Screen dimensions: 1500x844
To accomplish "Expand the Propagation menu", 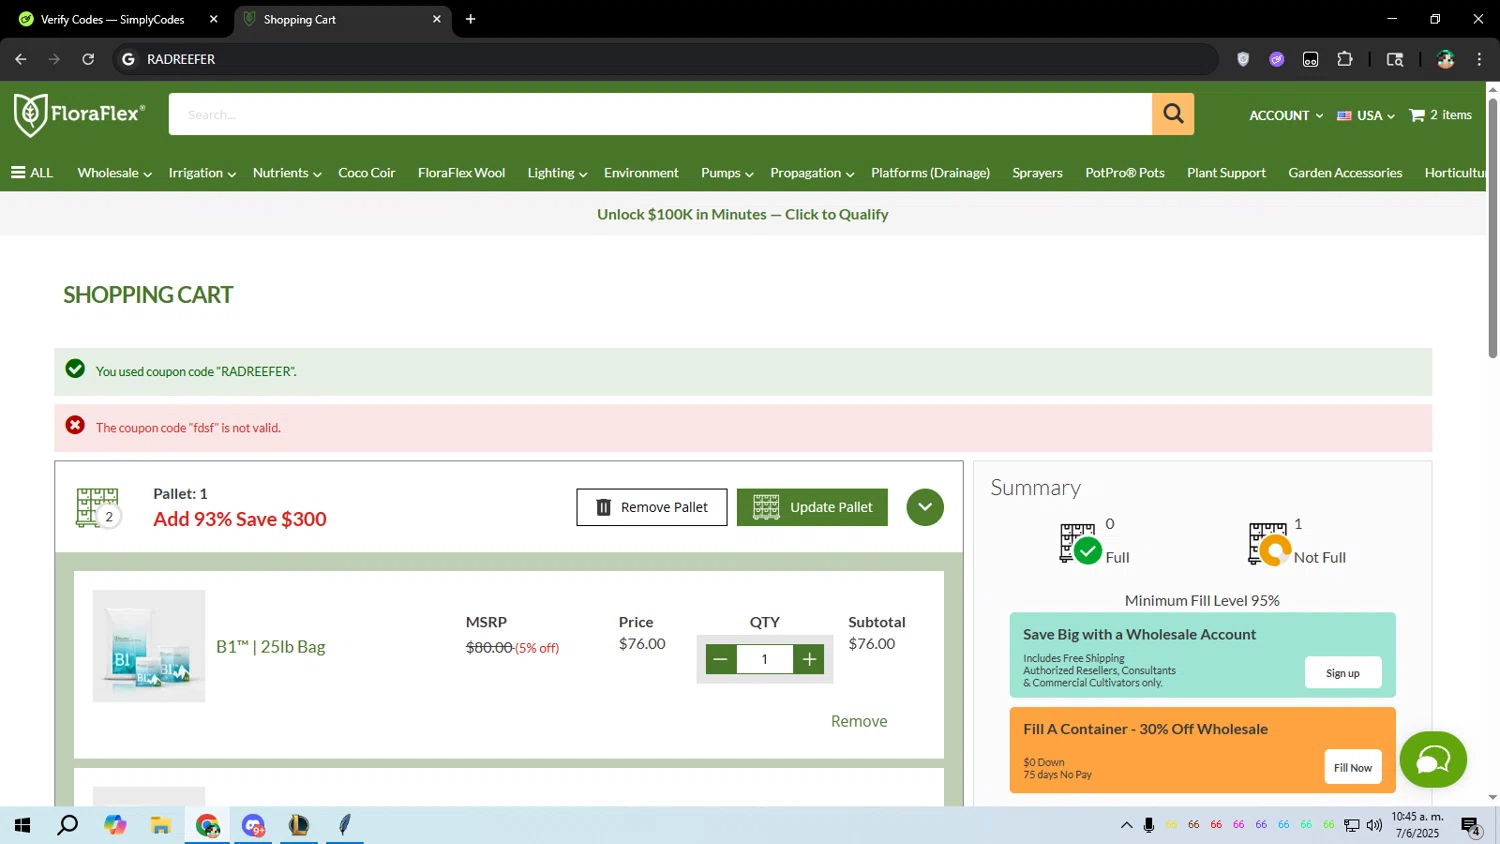I will tap(812, 173).
